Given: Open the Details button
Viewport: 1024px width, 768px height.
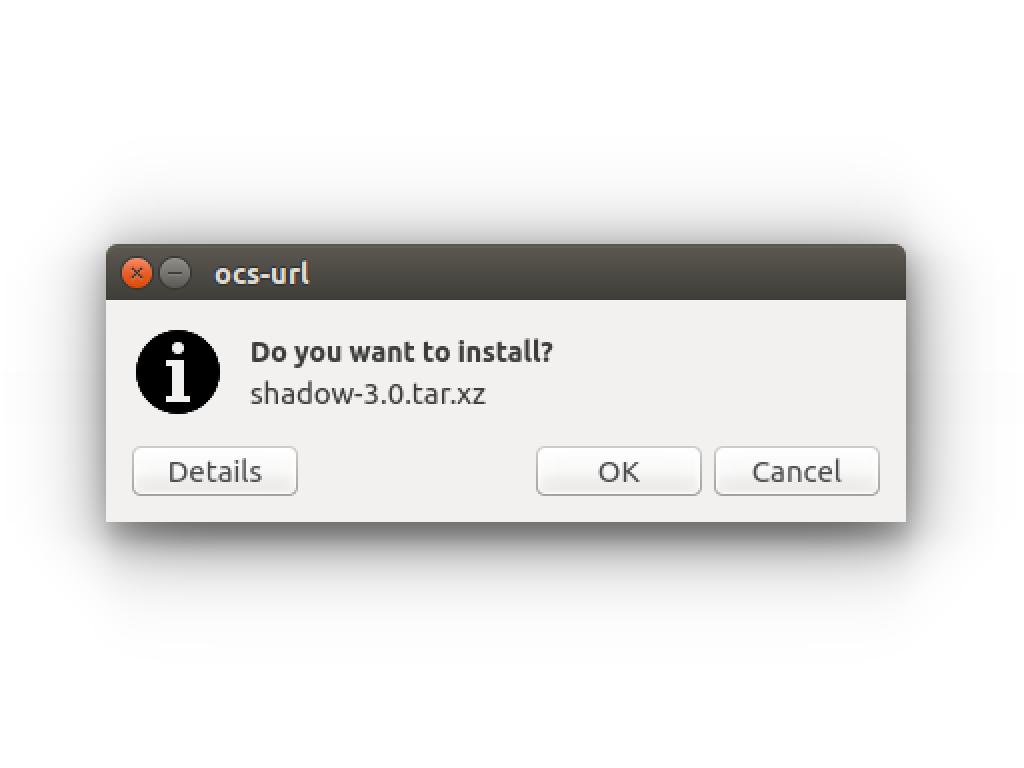Looking at the screenshot, I should pyautogui.click(x=215, y=471).
